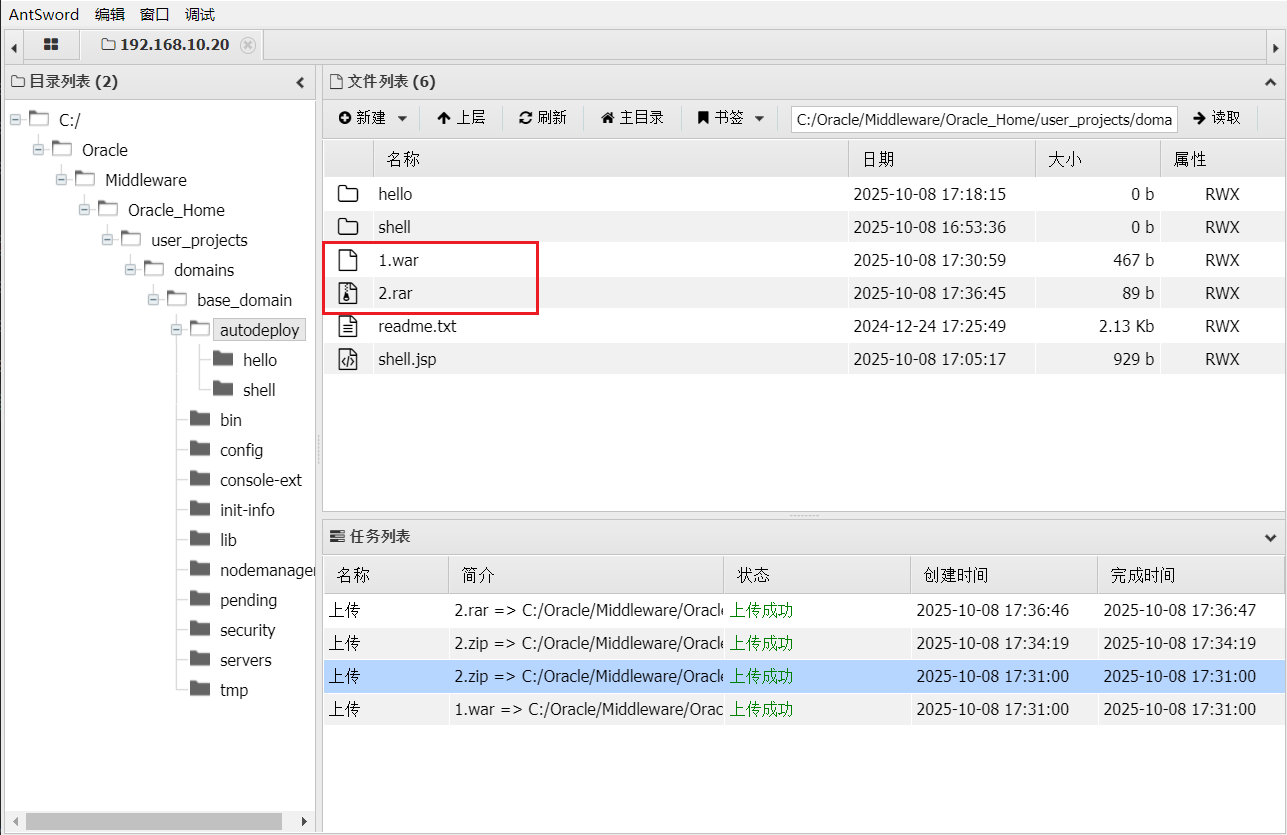The image size is (1287, 835).
Task: Click the file path input field
Action: pos(984,119)
